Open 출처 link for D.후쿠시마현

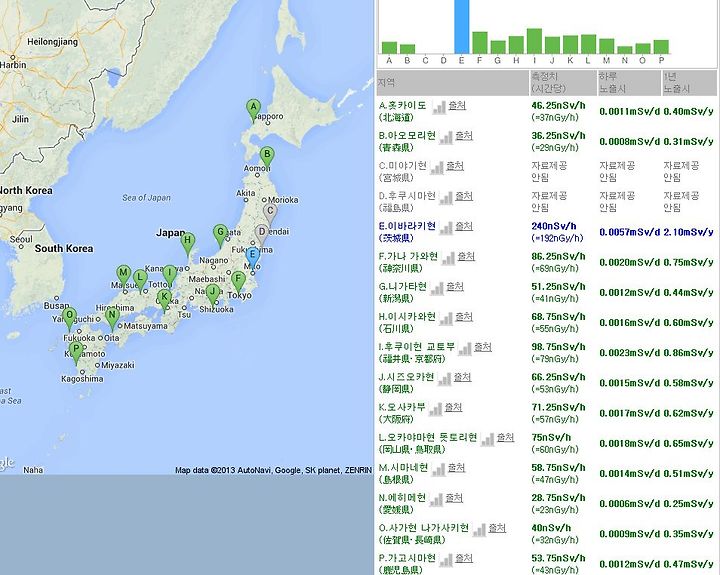(x=464, y=196)
